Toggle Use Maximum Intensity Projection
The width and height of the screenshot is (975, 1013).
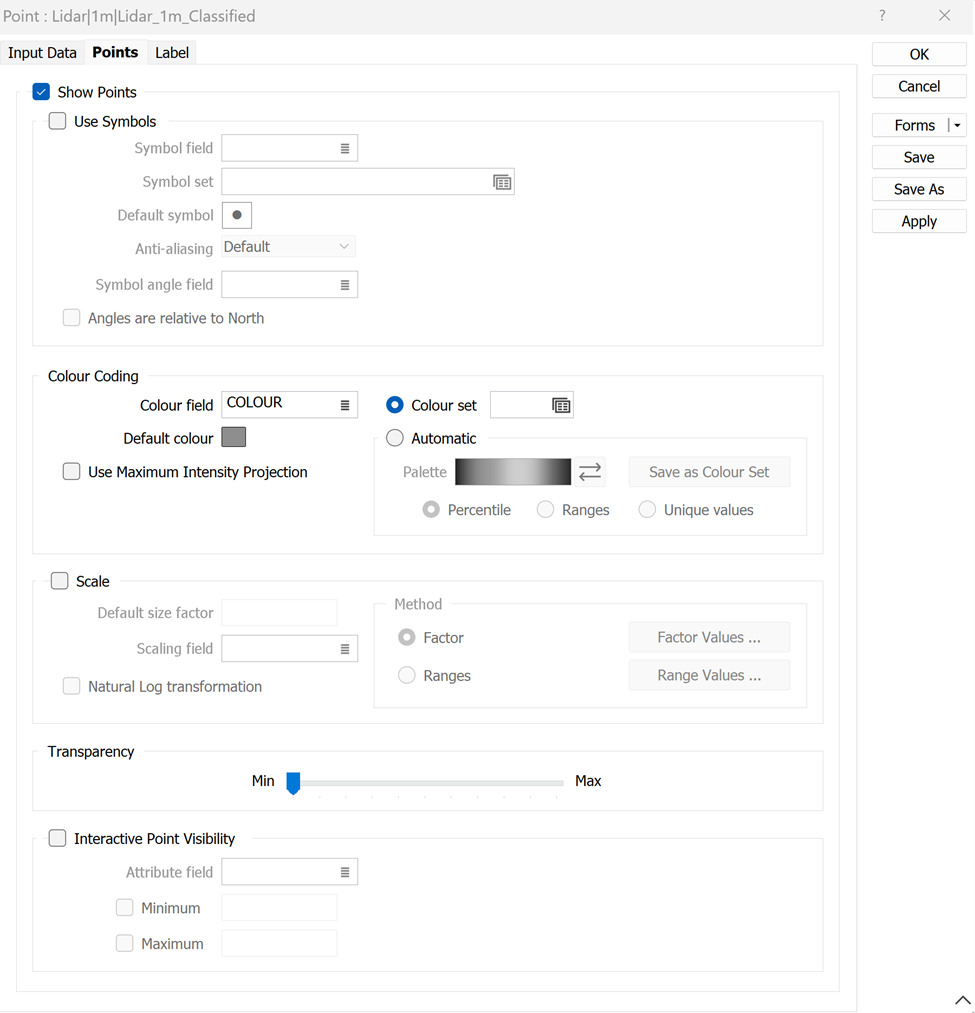[x=71, y=472]
